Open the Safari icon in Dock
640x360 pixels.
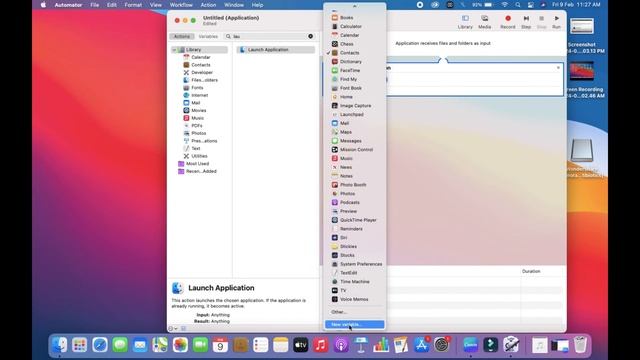tap(100, 345)
